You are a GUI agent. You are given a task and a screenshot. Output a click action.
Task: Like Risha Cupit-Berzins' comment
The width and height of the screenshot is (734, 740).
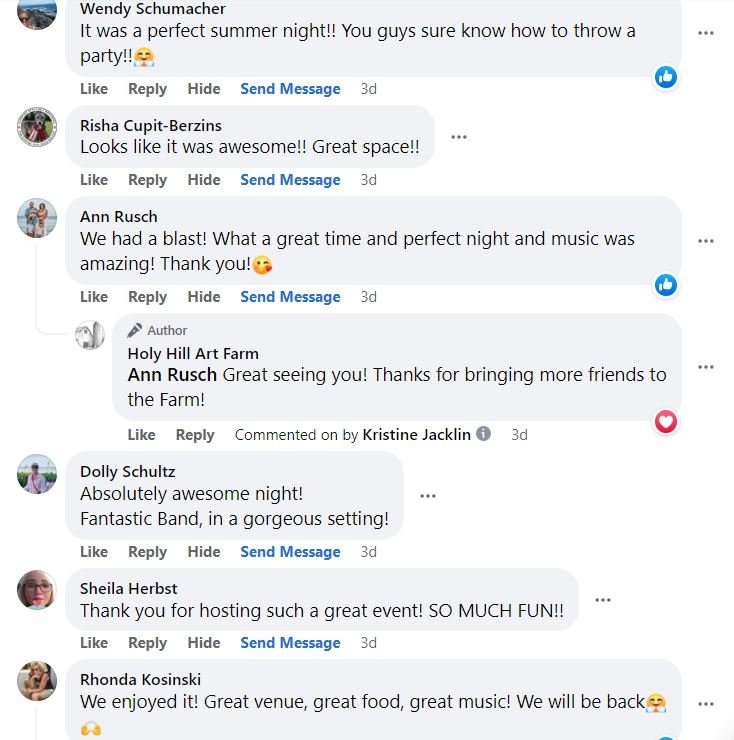(x=94, y=180)
